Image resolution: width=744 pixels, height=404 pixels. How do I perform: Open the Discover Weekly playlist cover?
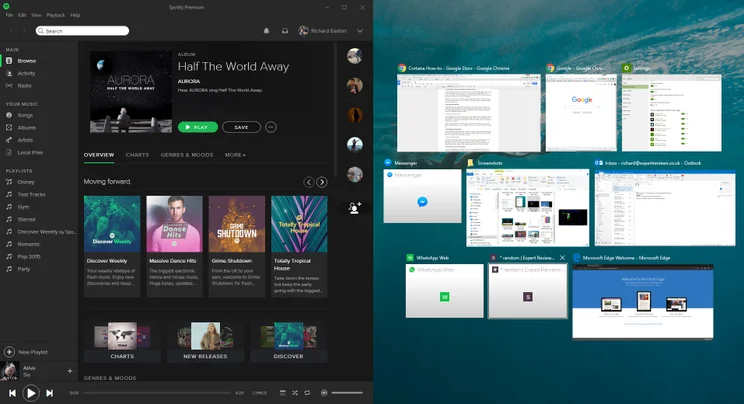coord(112,224)
